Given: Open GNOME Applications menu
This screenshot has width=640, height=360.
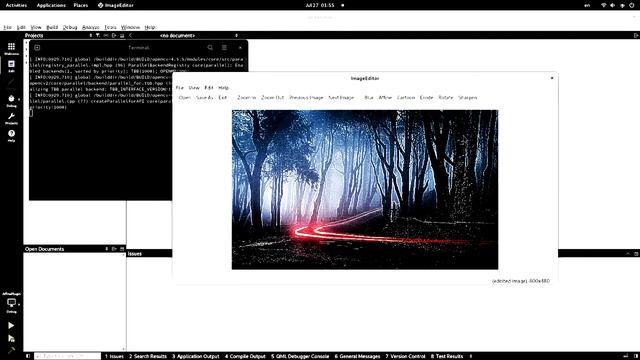Looking at the screenshot, I should 51,5.
